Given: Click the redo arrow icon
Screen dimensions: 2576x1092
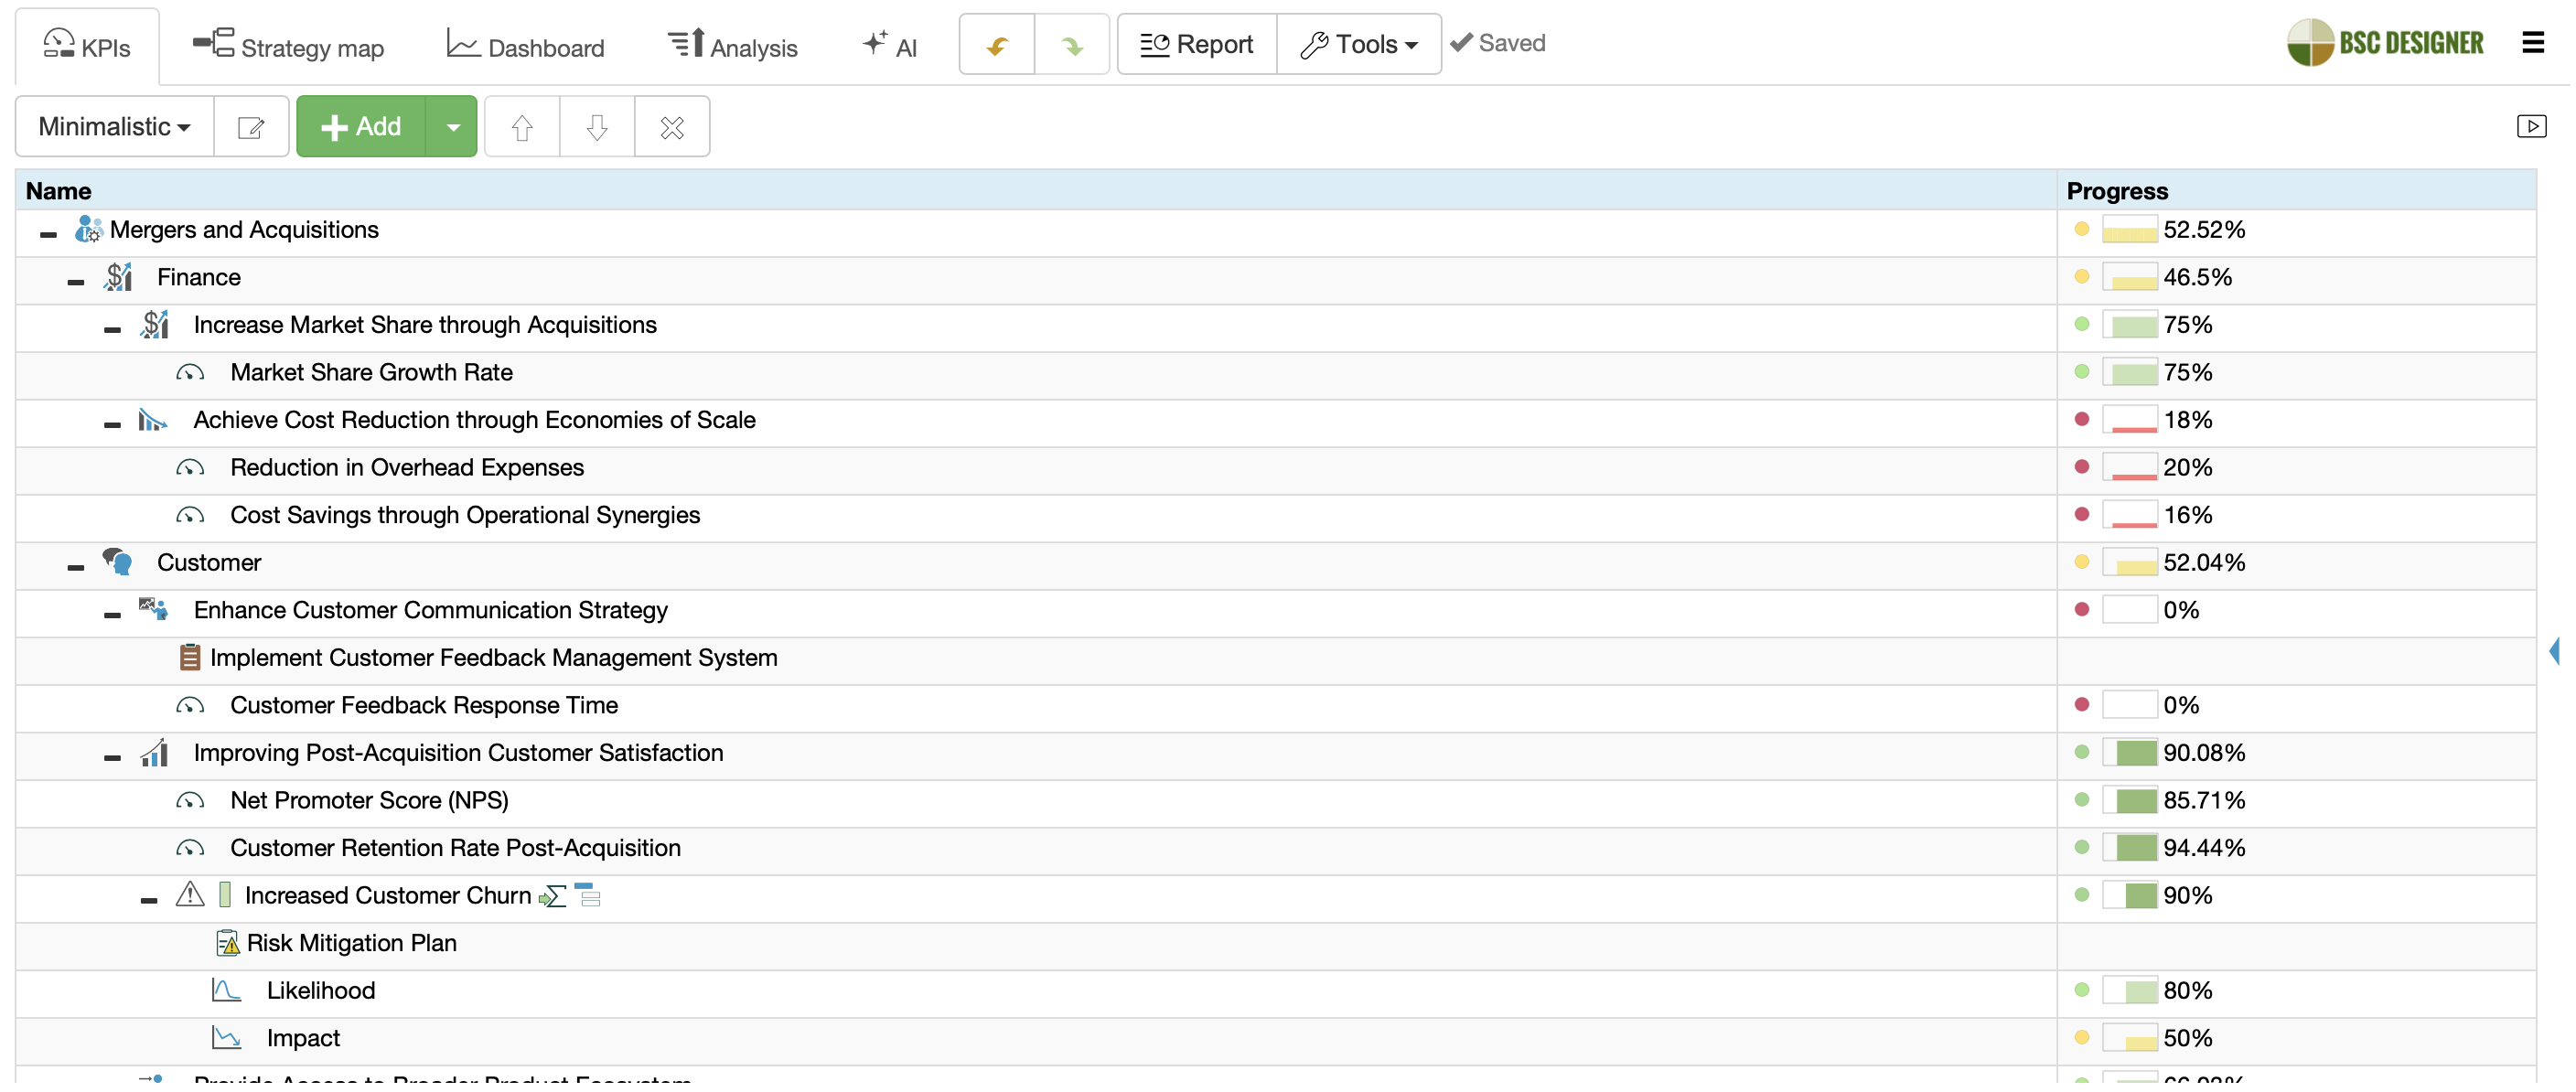Looking at the screenshot, I should click(x=1071, y=45).
